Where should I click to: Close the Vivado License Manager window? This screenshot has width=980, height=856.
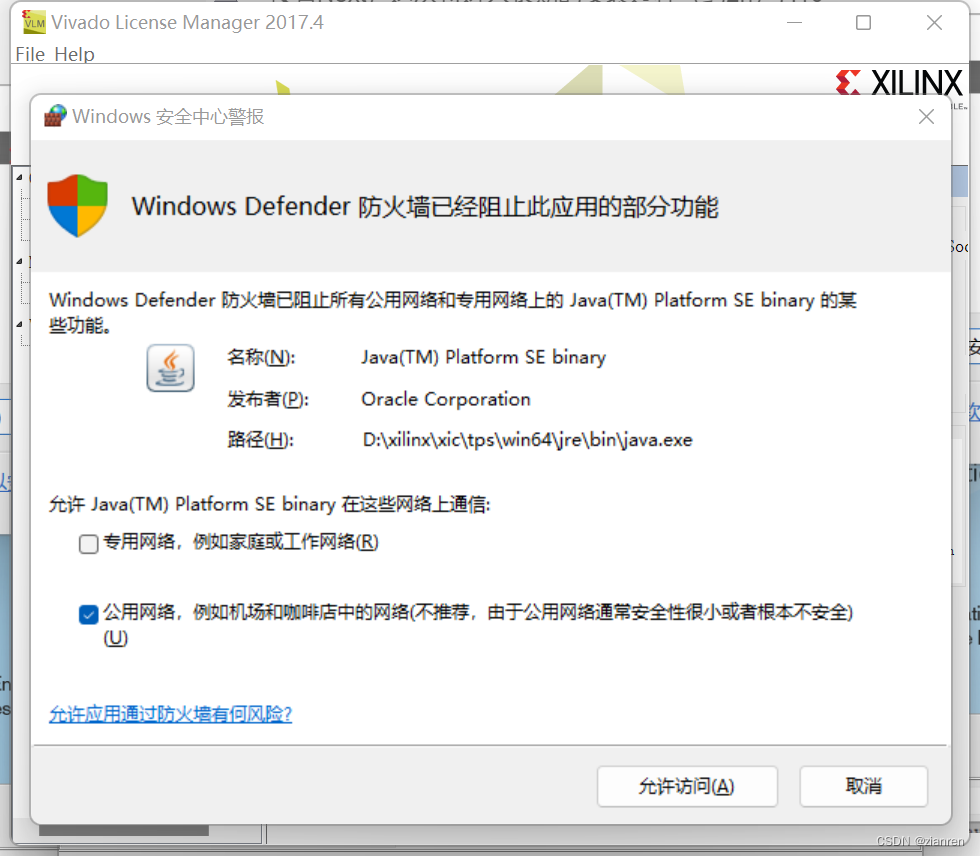(934, 22)
